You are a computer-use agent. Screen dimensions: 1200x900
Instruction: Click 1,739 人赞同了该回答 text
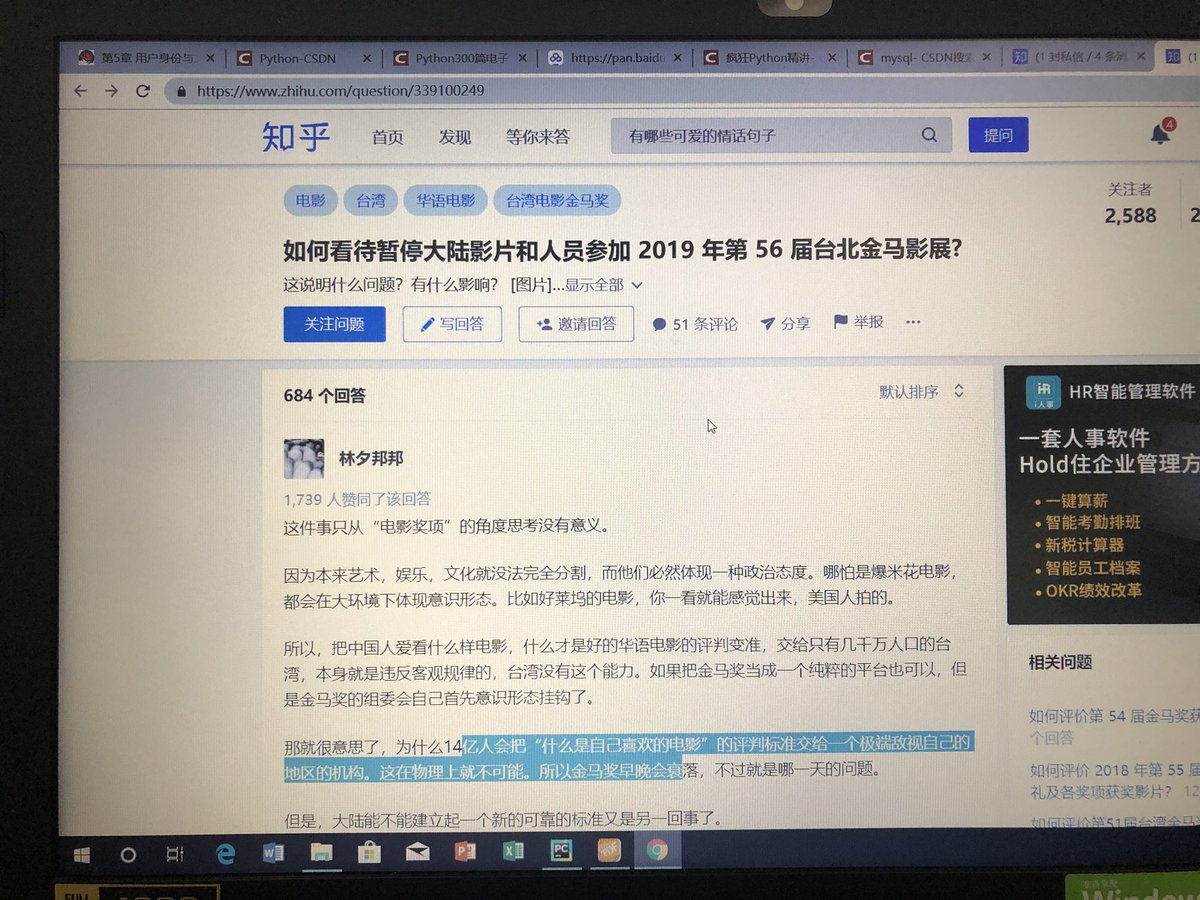tap(357, 498)
